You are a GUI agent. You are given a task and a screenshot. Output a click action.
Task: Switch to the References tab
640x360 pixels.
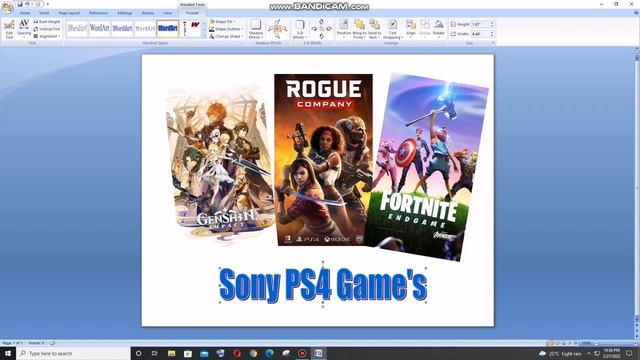(99, 13)
